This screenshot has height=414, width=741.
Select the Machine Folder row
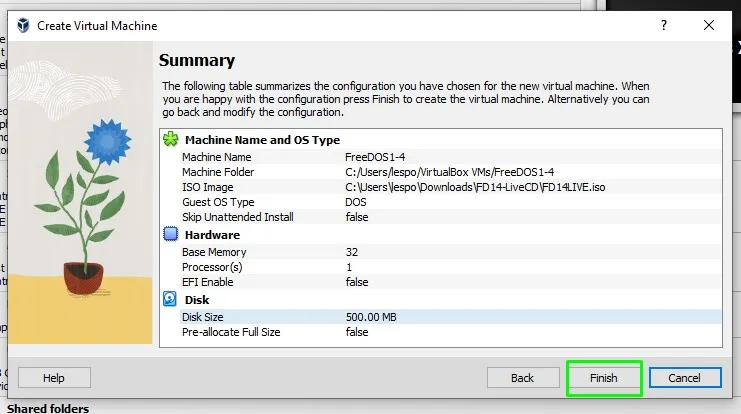[450, 172]
